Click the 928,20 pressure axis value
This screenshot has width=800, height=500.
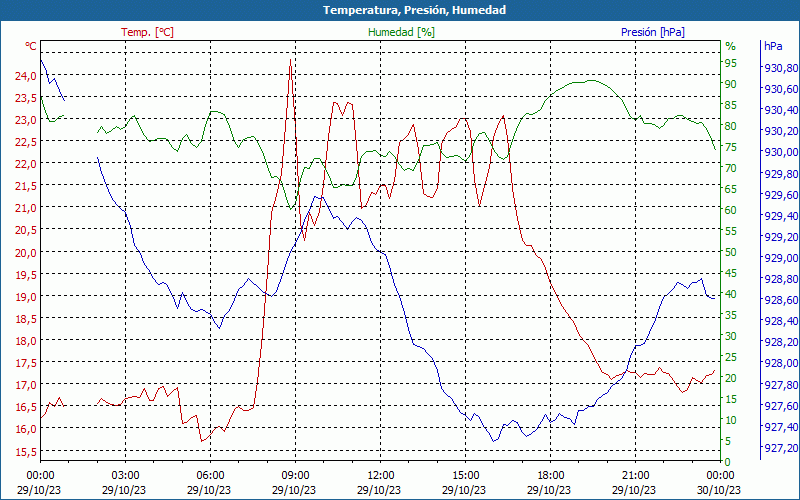[781, 342]
